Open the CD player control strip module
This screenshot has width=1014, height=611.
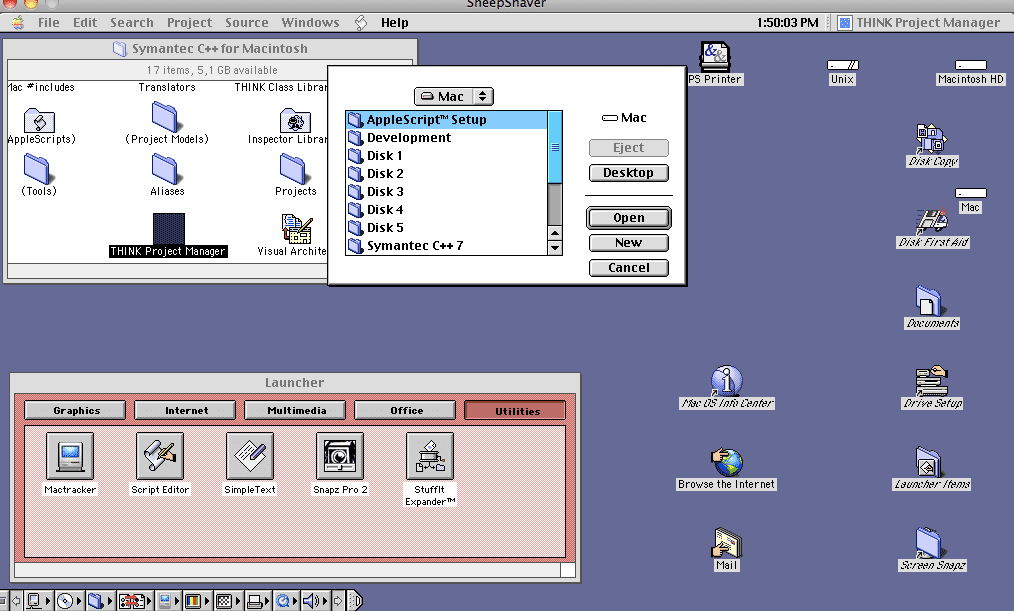pyautogui.click(x=68, y=601)
